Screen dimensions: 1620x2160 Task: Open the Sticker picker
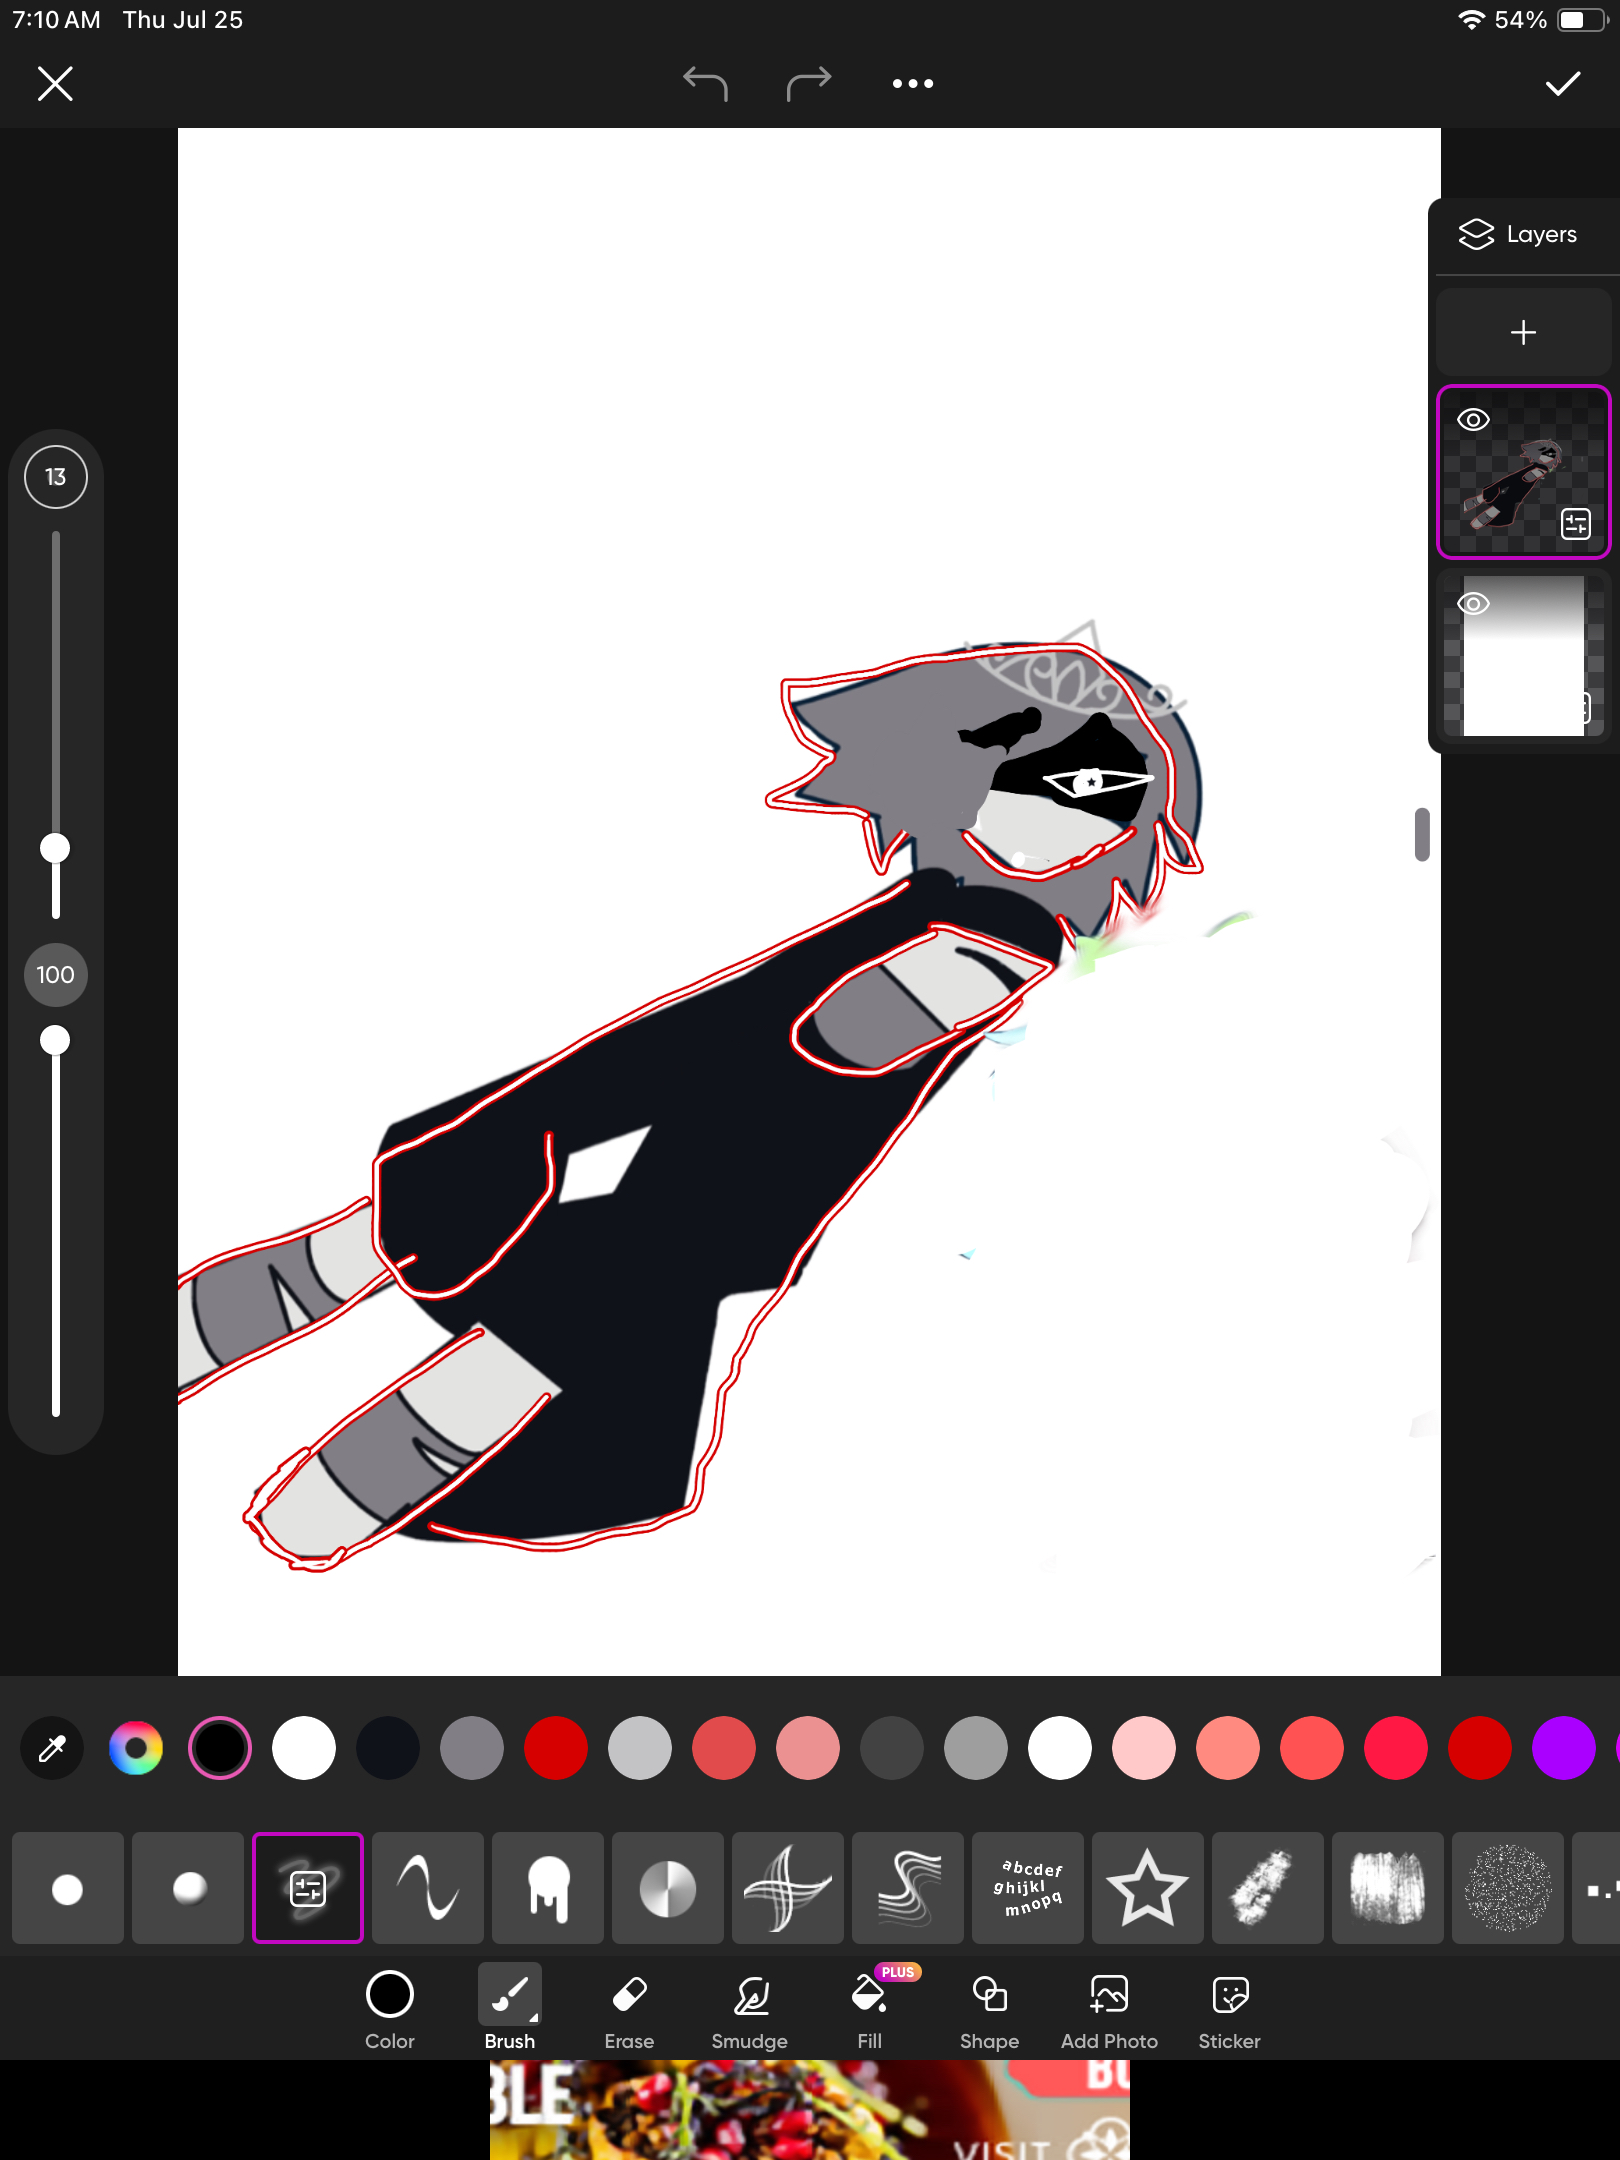[1229, 2009]
